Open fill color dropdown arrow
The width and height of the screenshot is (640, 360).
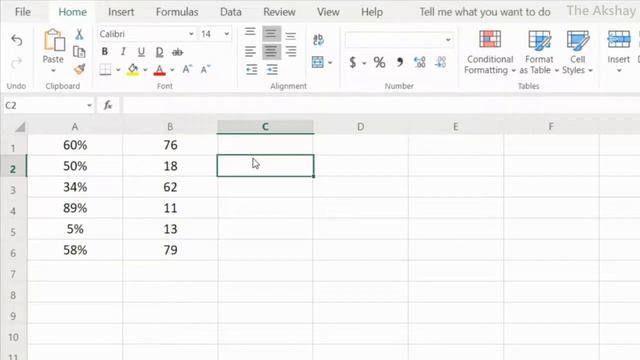145,70
